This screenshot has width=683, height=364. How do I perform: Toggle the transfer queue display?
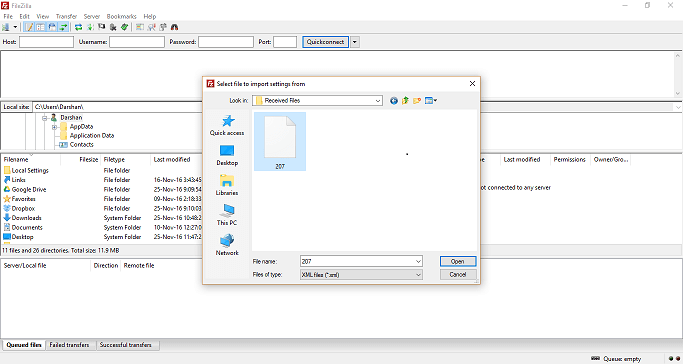point(64,27)
